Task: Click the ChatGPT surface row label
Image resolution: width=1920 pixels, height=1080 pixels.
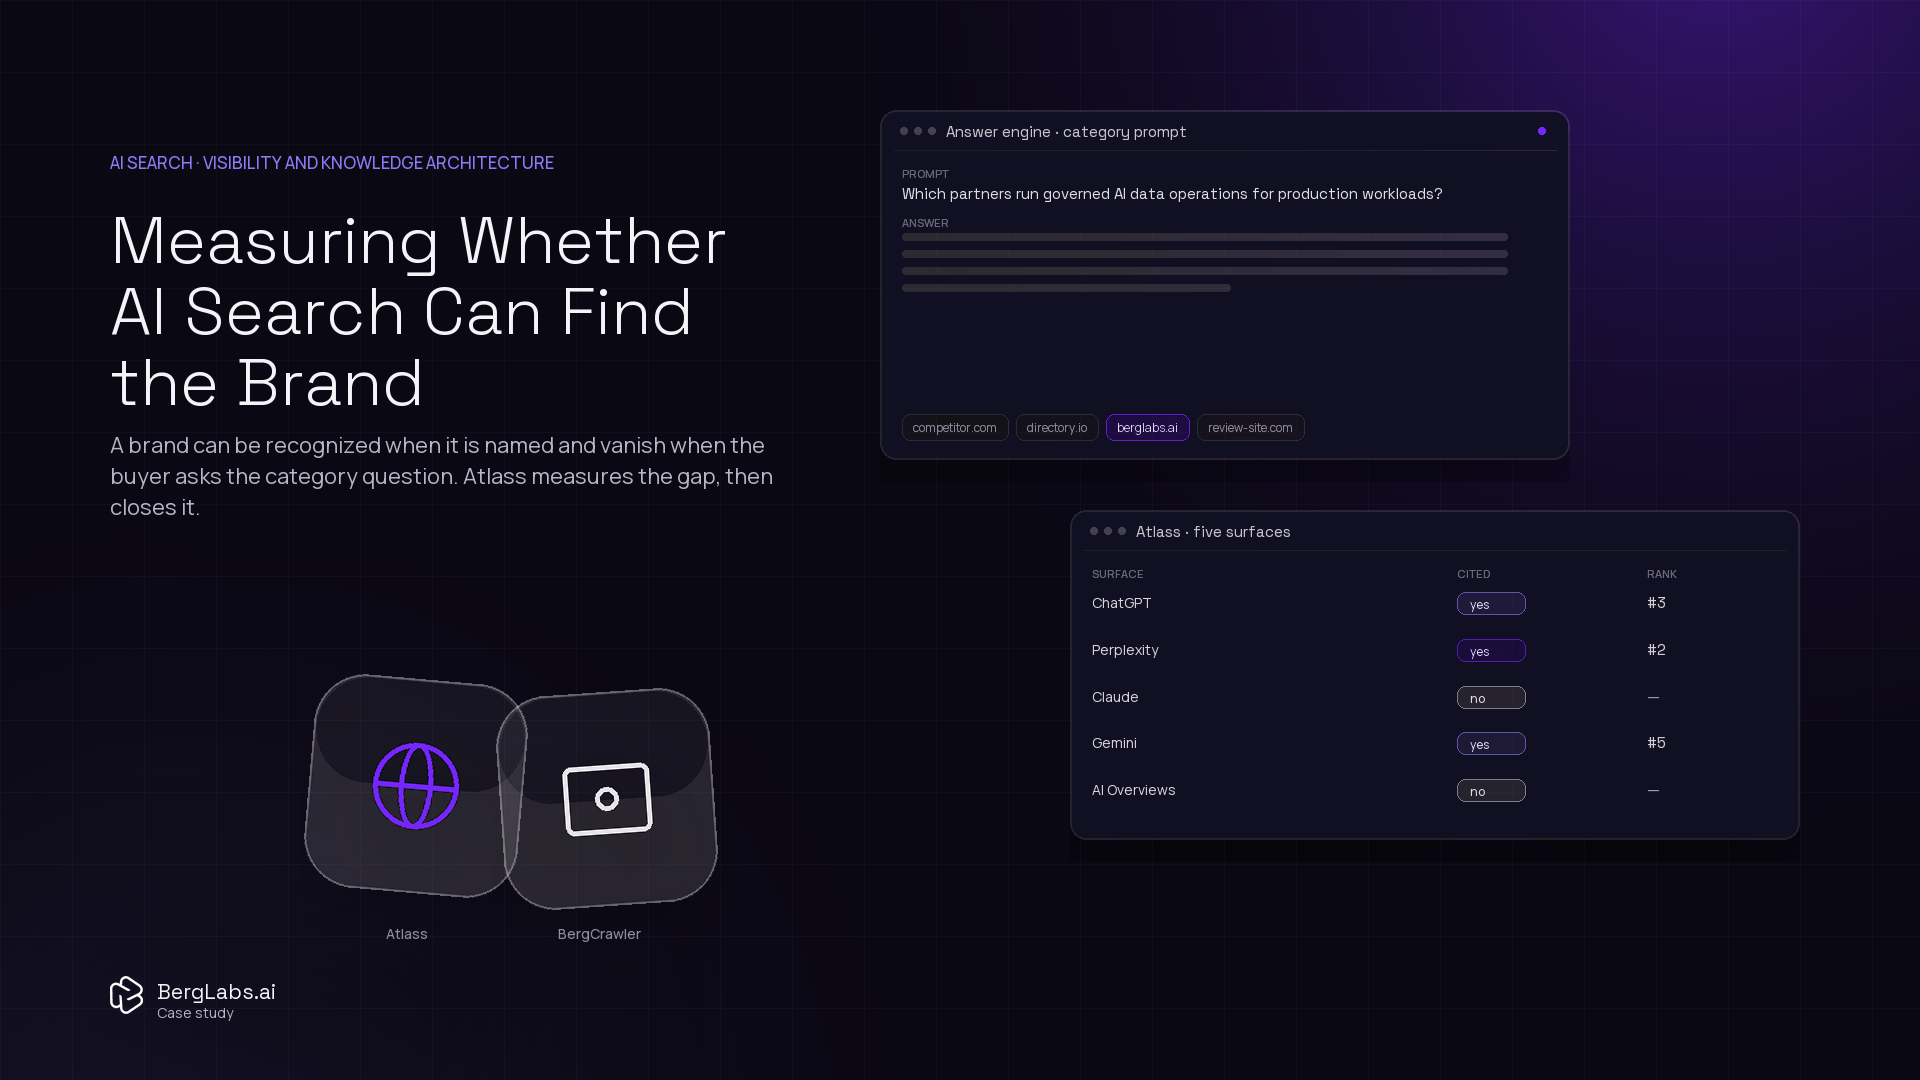Action: 1122,603
